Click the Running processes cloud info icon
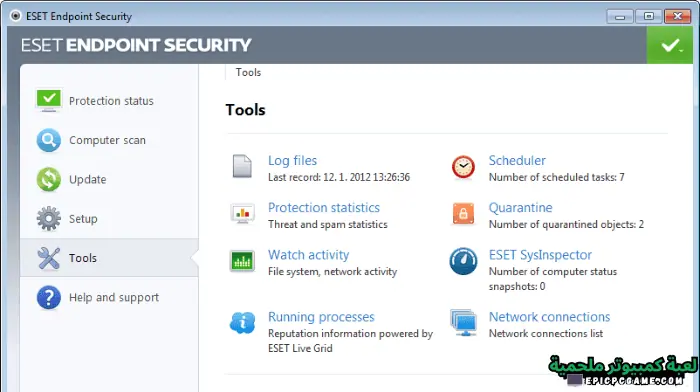 [x=242, y=322]
